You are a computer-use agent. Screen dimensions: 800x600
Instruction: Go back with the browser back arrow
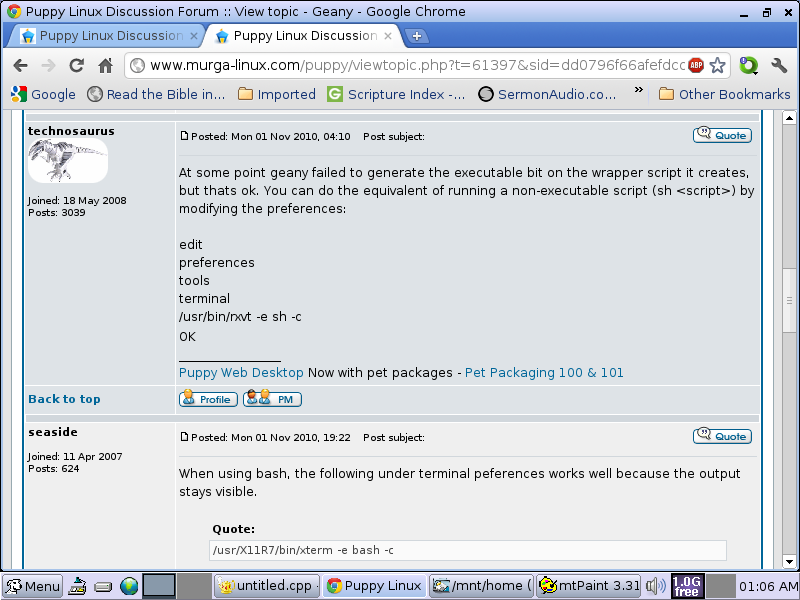click(x=20, y=65)
